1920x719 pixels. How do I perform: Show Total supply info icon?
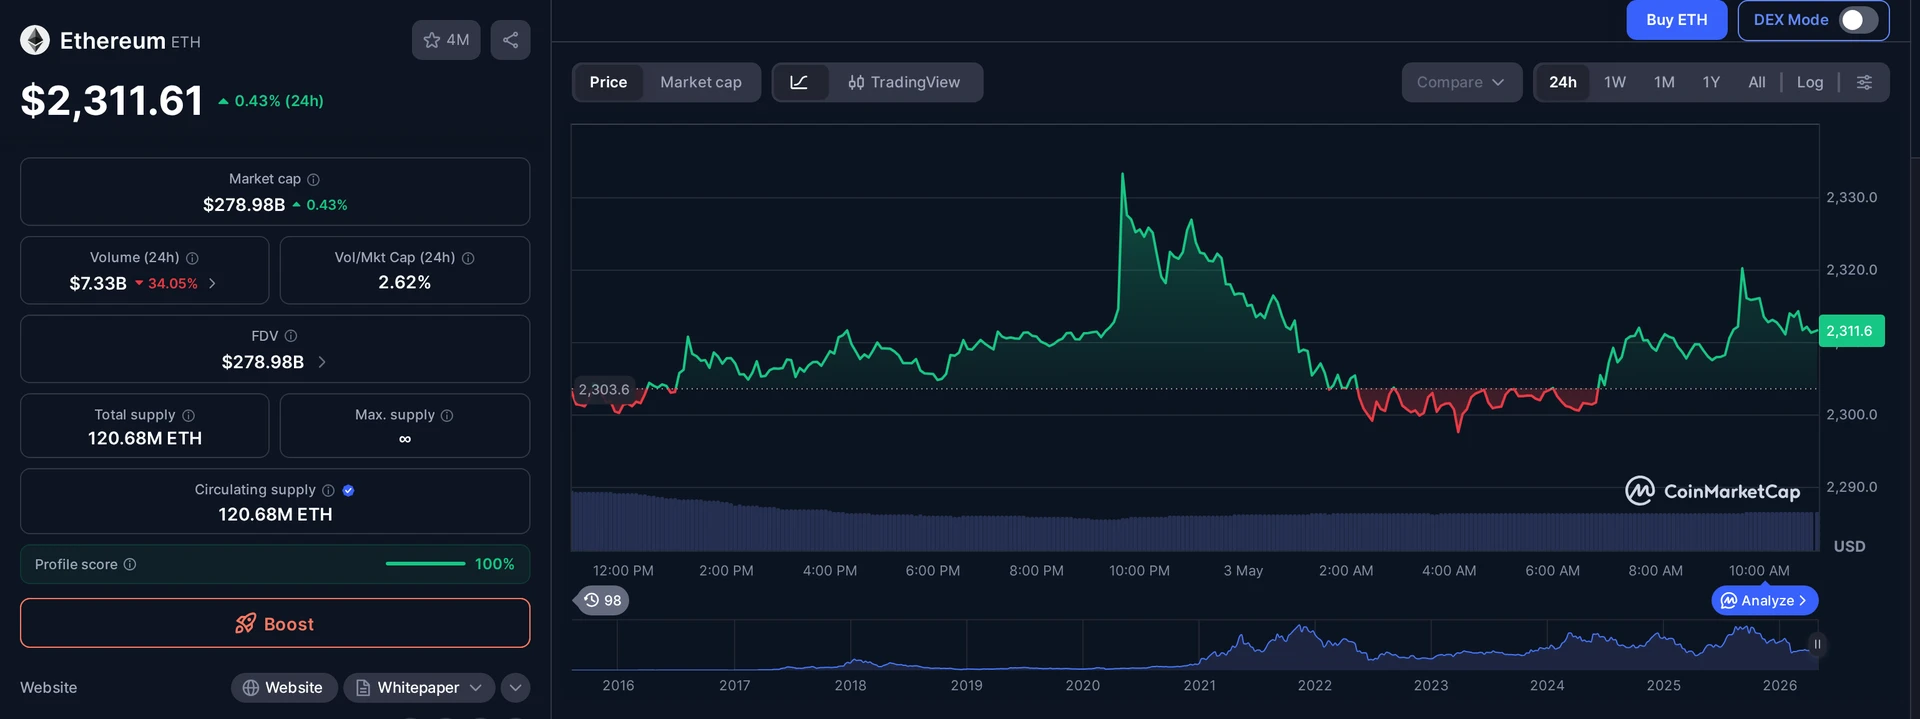tap(188, 415)
